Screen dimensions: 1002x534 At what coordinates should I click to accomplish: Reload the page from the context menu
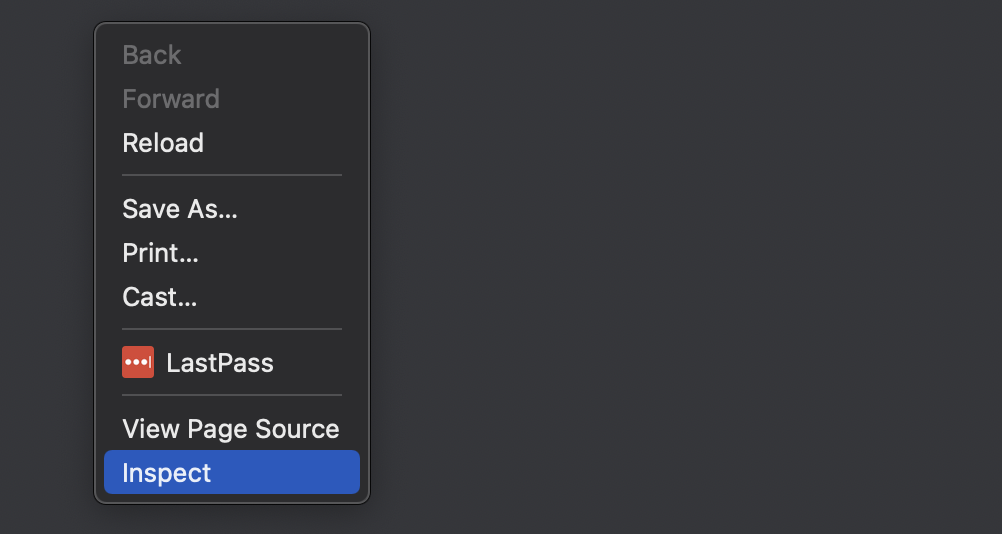163,143
